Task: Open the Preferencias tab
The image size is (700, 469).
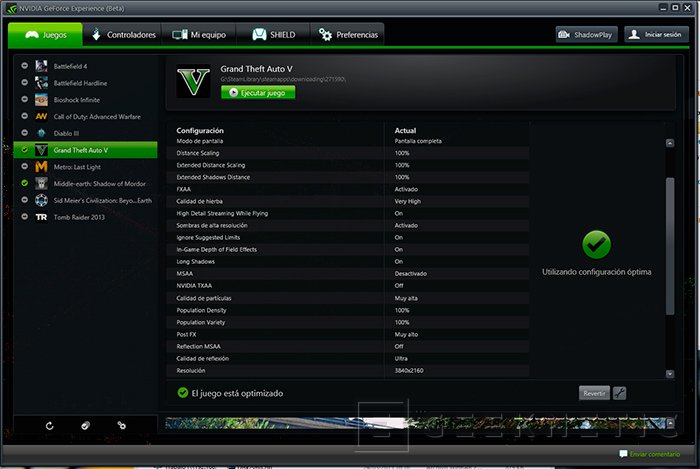Action: tap(348, 35)
